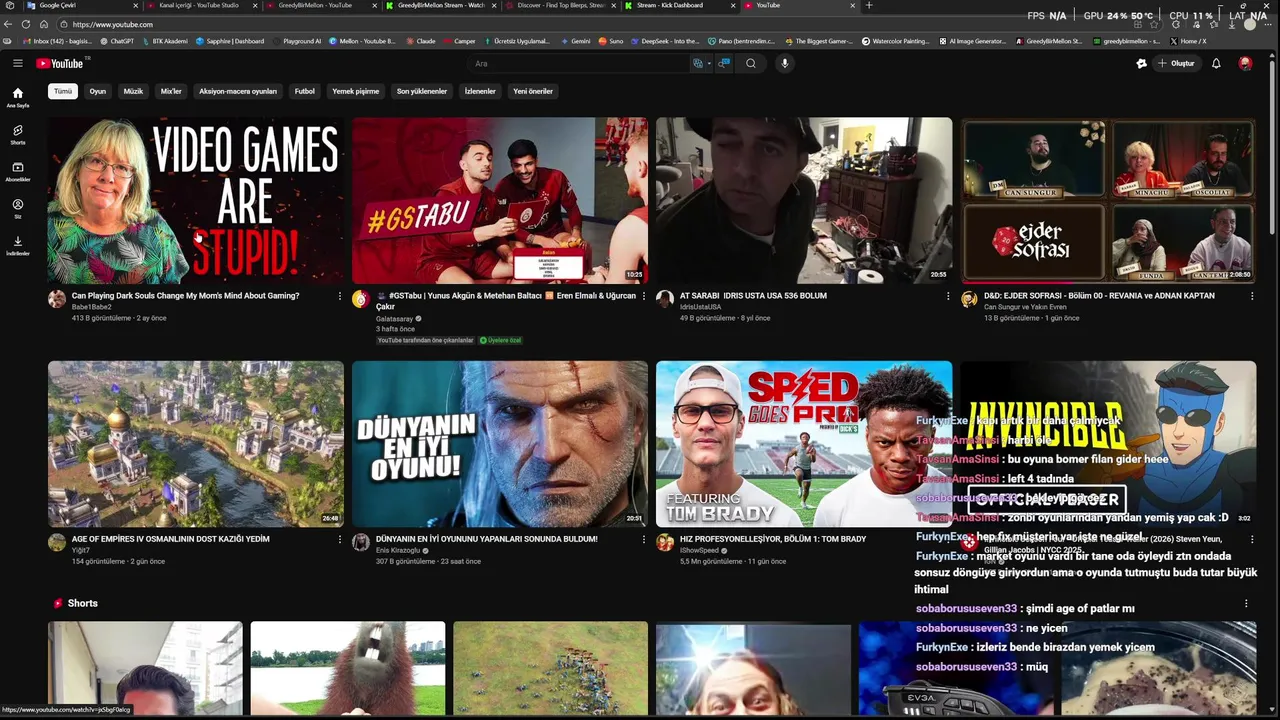Go back with browser back arrow
The height and width of the screenshot is (720, 1280).
[x=9, y=24]
